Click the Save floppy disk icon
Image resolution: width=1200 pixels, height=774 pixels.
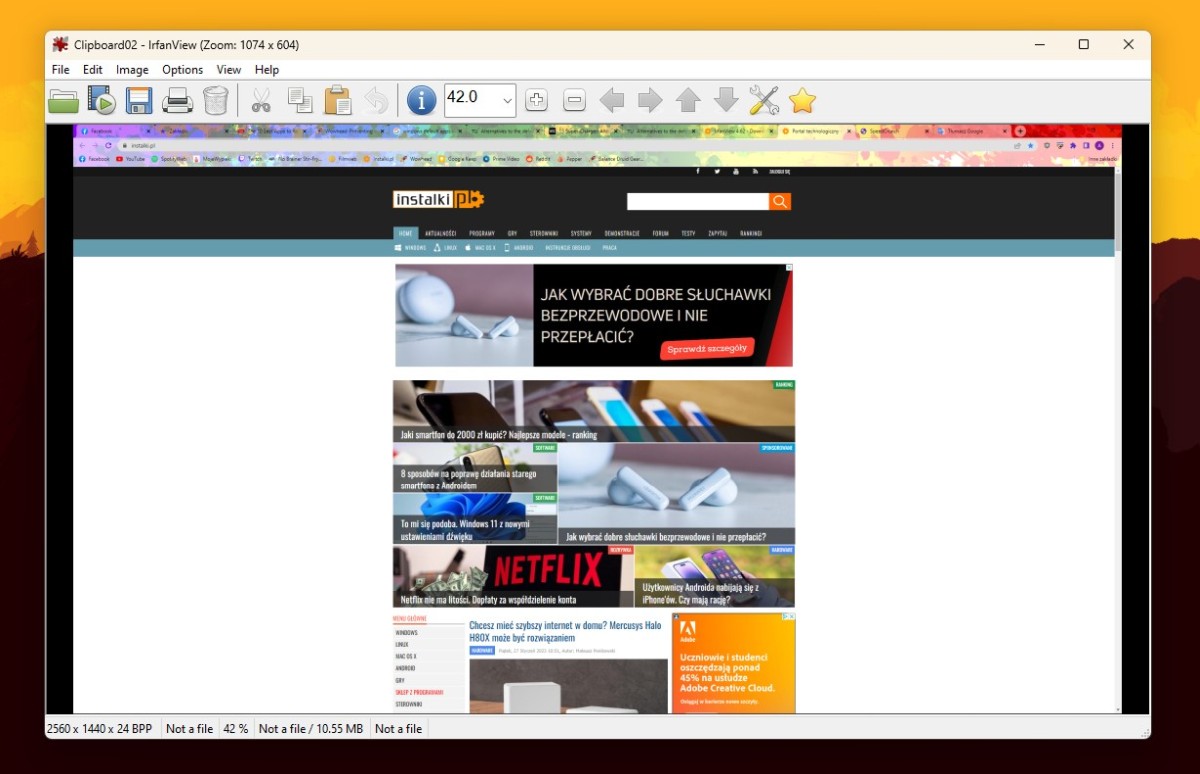(138, 100)
